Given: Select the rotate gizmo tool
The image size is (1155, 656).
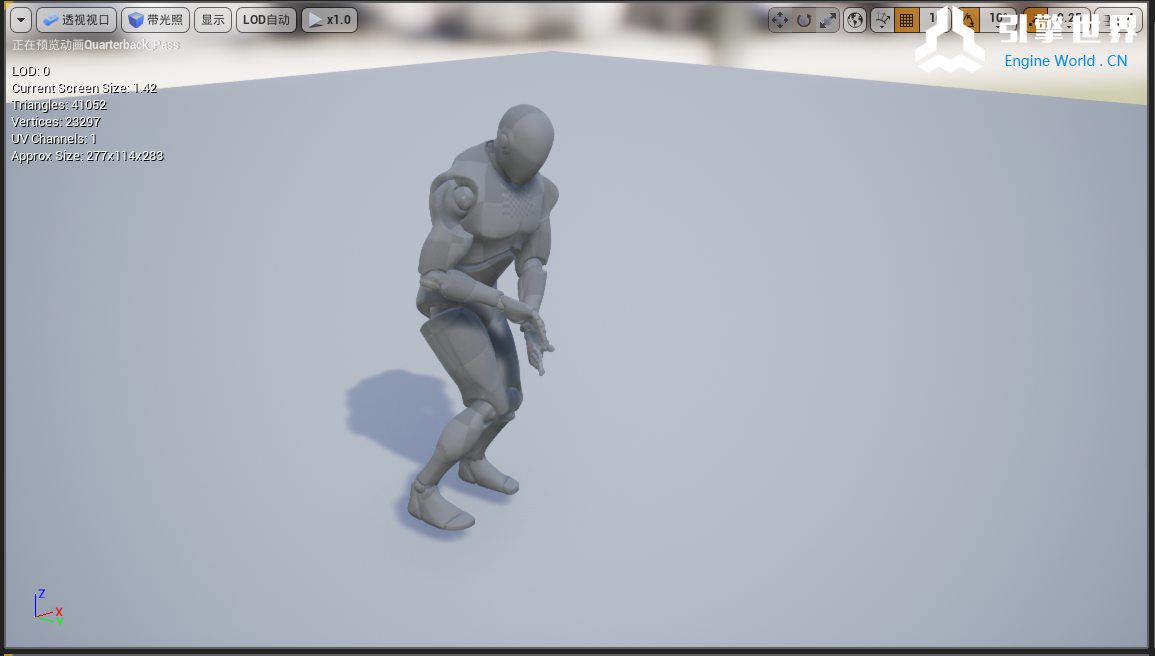Looking at the screenshot, I should click(x=804, y=20).
